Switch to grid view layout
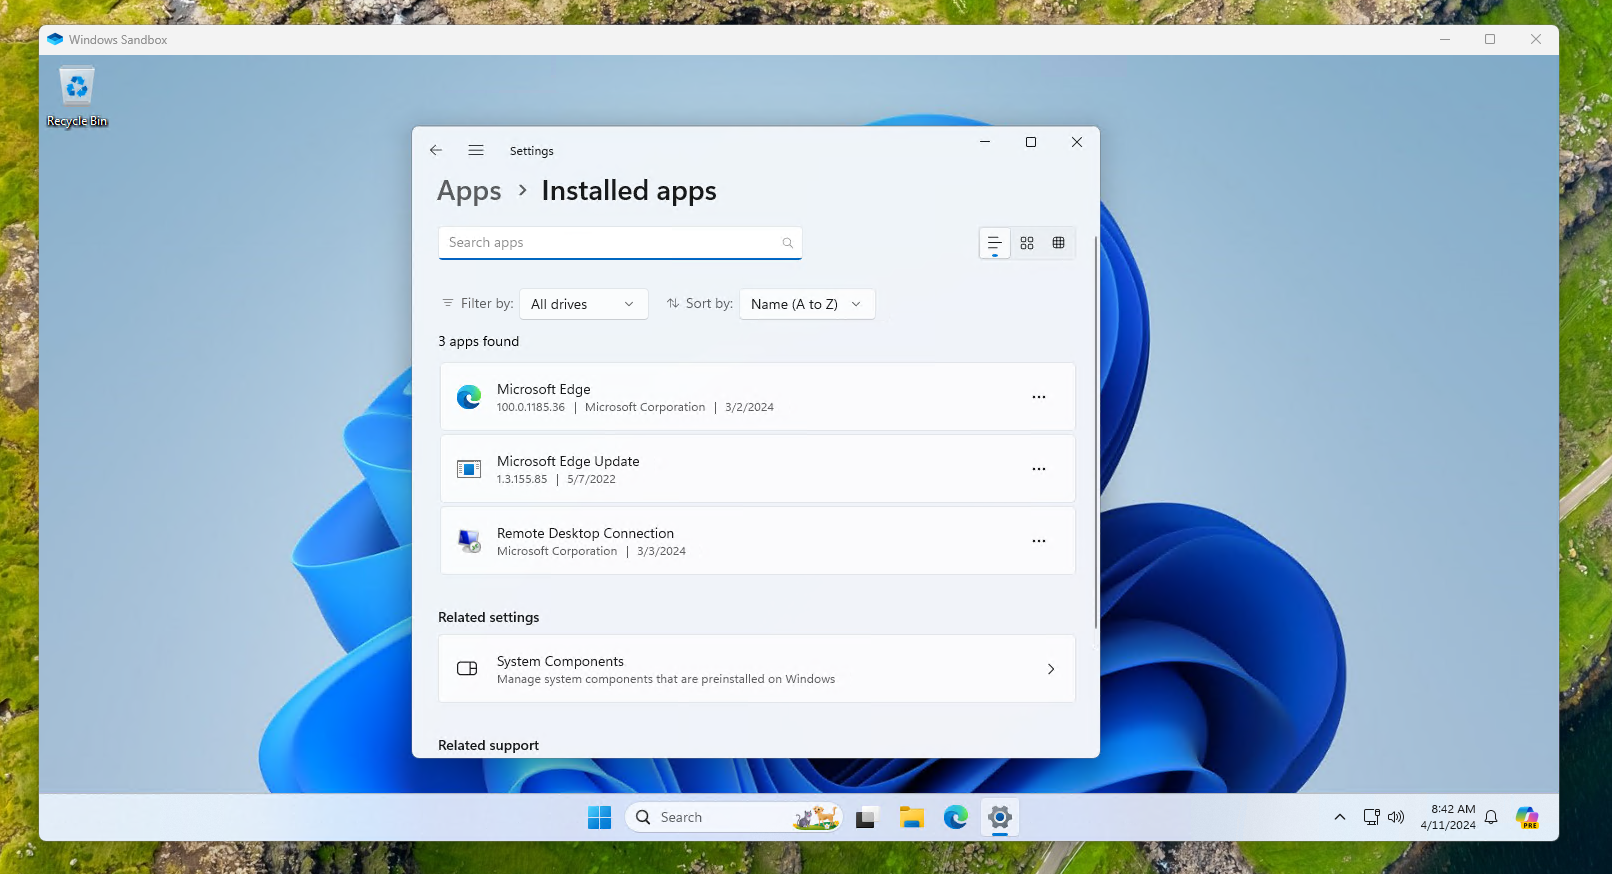This screenshot has height=874, width=1612. (1027, 243)
